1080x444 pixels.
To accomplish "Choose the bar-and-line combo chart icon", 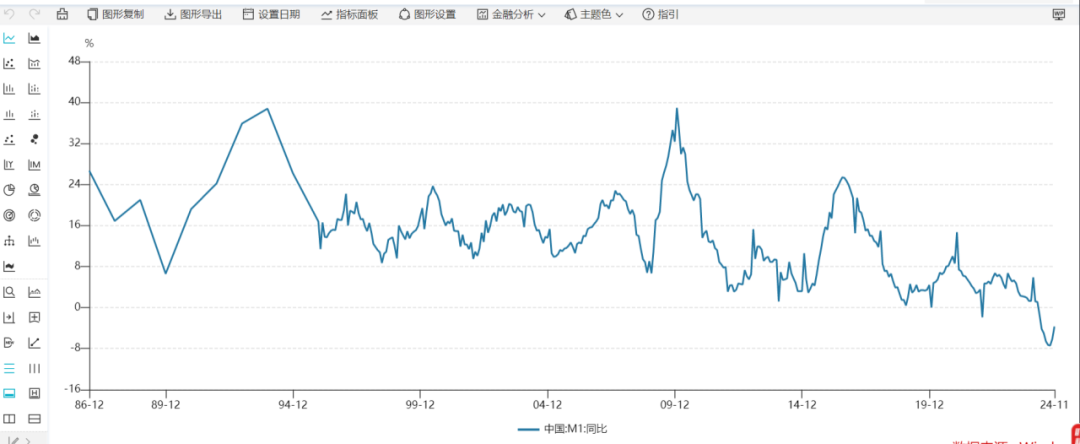I will coord(34,64).
